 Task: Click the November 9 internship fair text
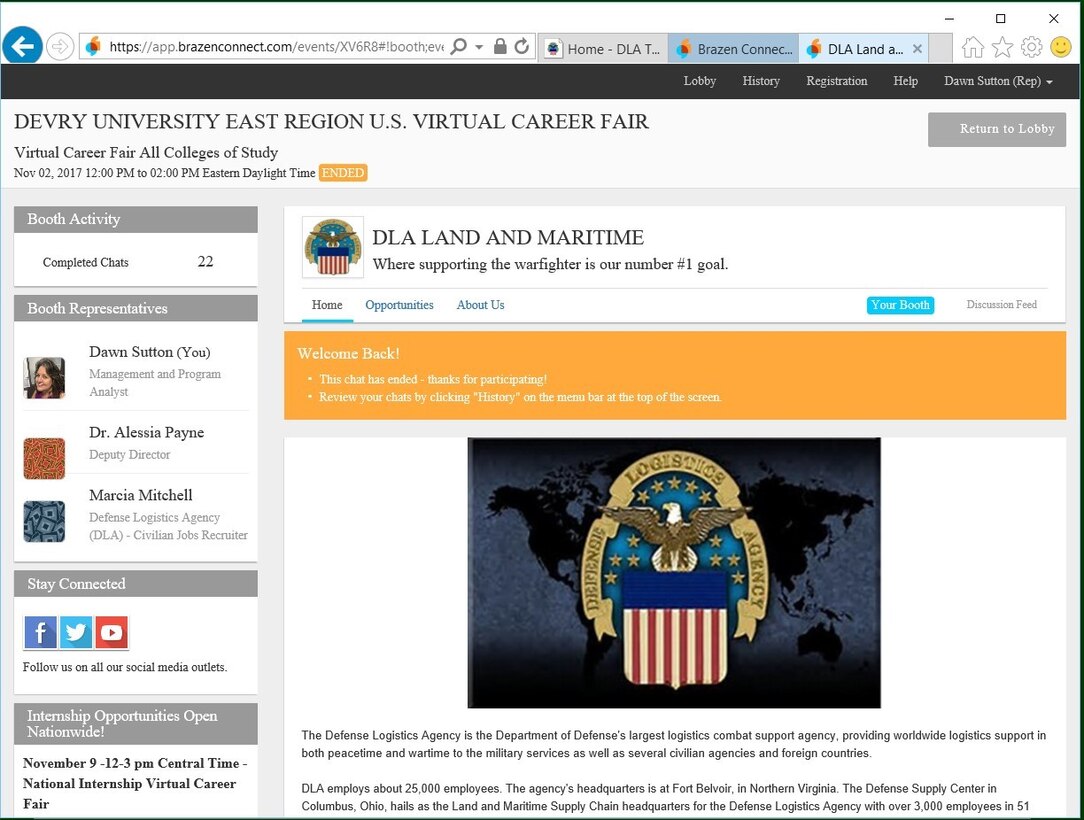[x=135, y=783]
